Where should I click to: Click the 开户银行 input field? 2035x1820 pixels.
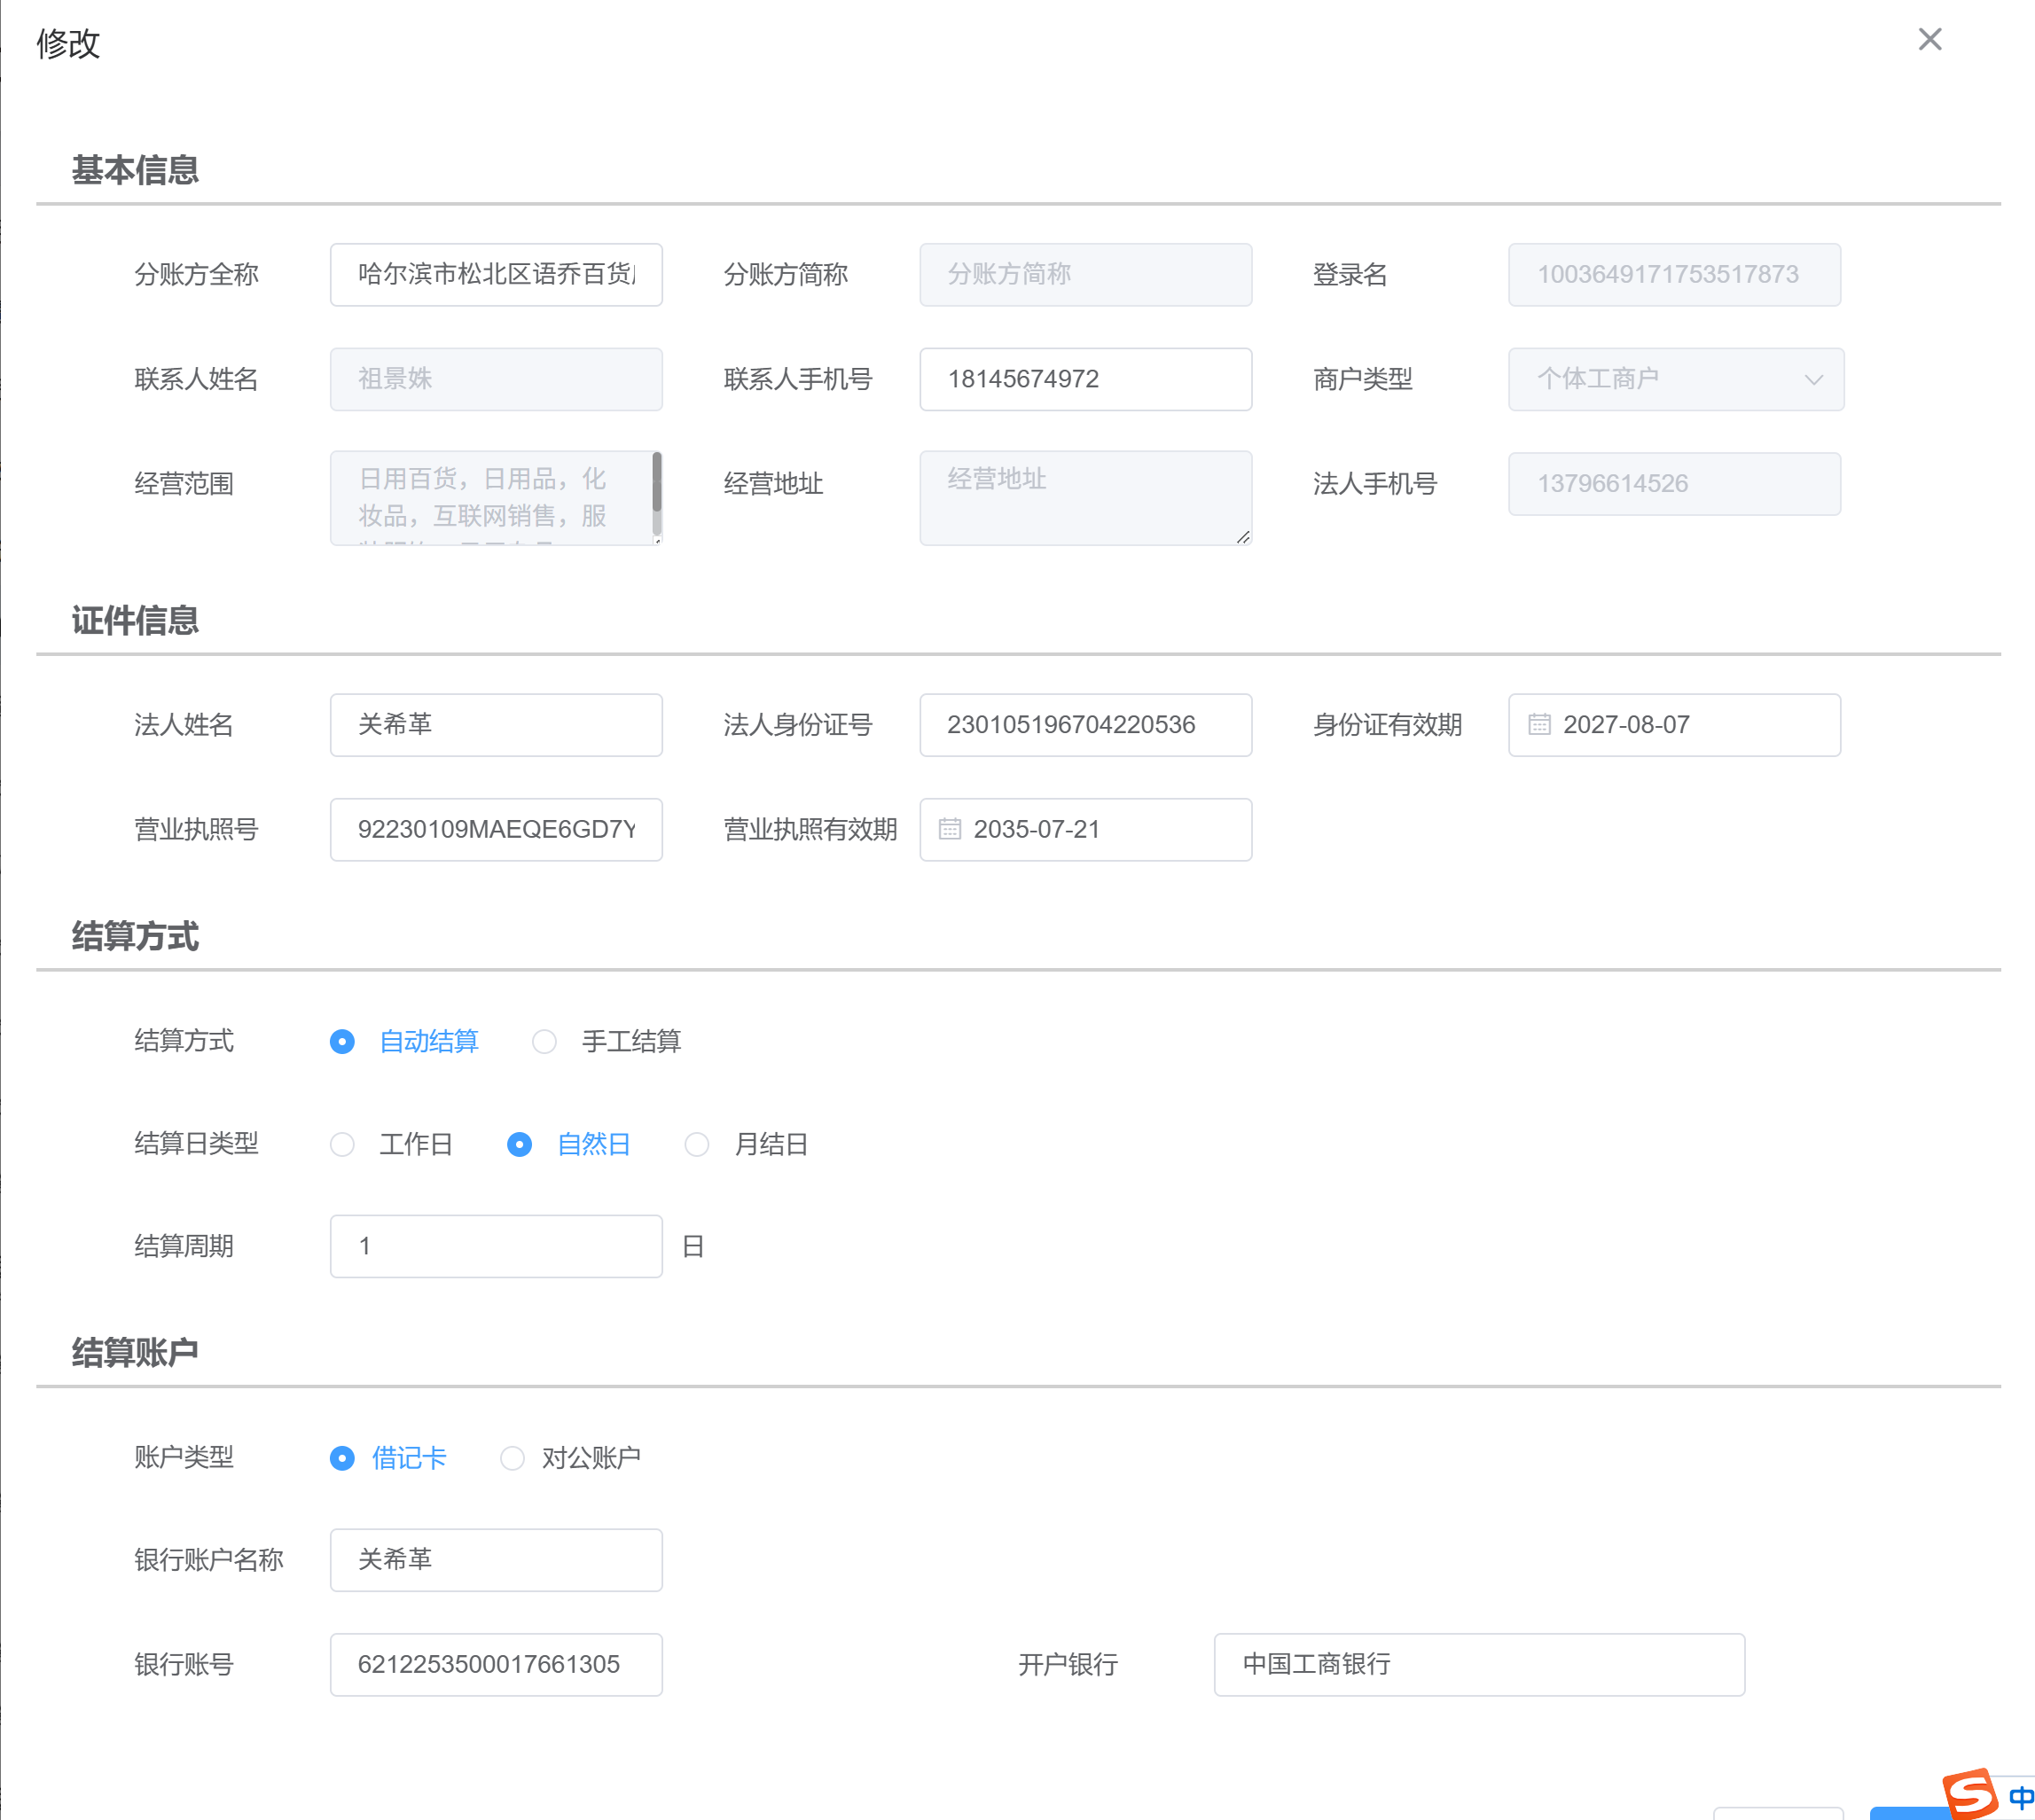point(1478,1664)
